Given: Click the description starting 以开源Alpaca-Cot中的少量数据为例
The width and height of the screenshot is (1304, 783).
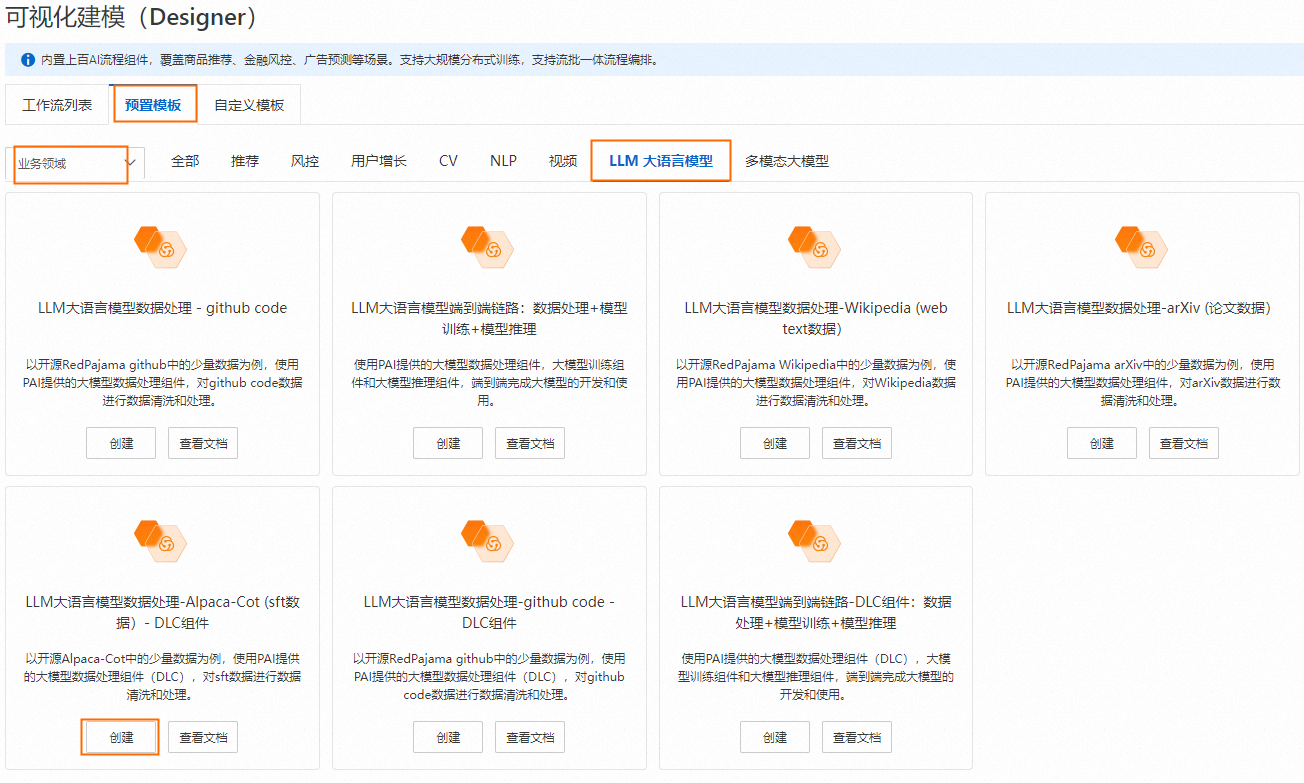Looking at the screenshot, I should point(162,676).
